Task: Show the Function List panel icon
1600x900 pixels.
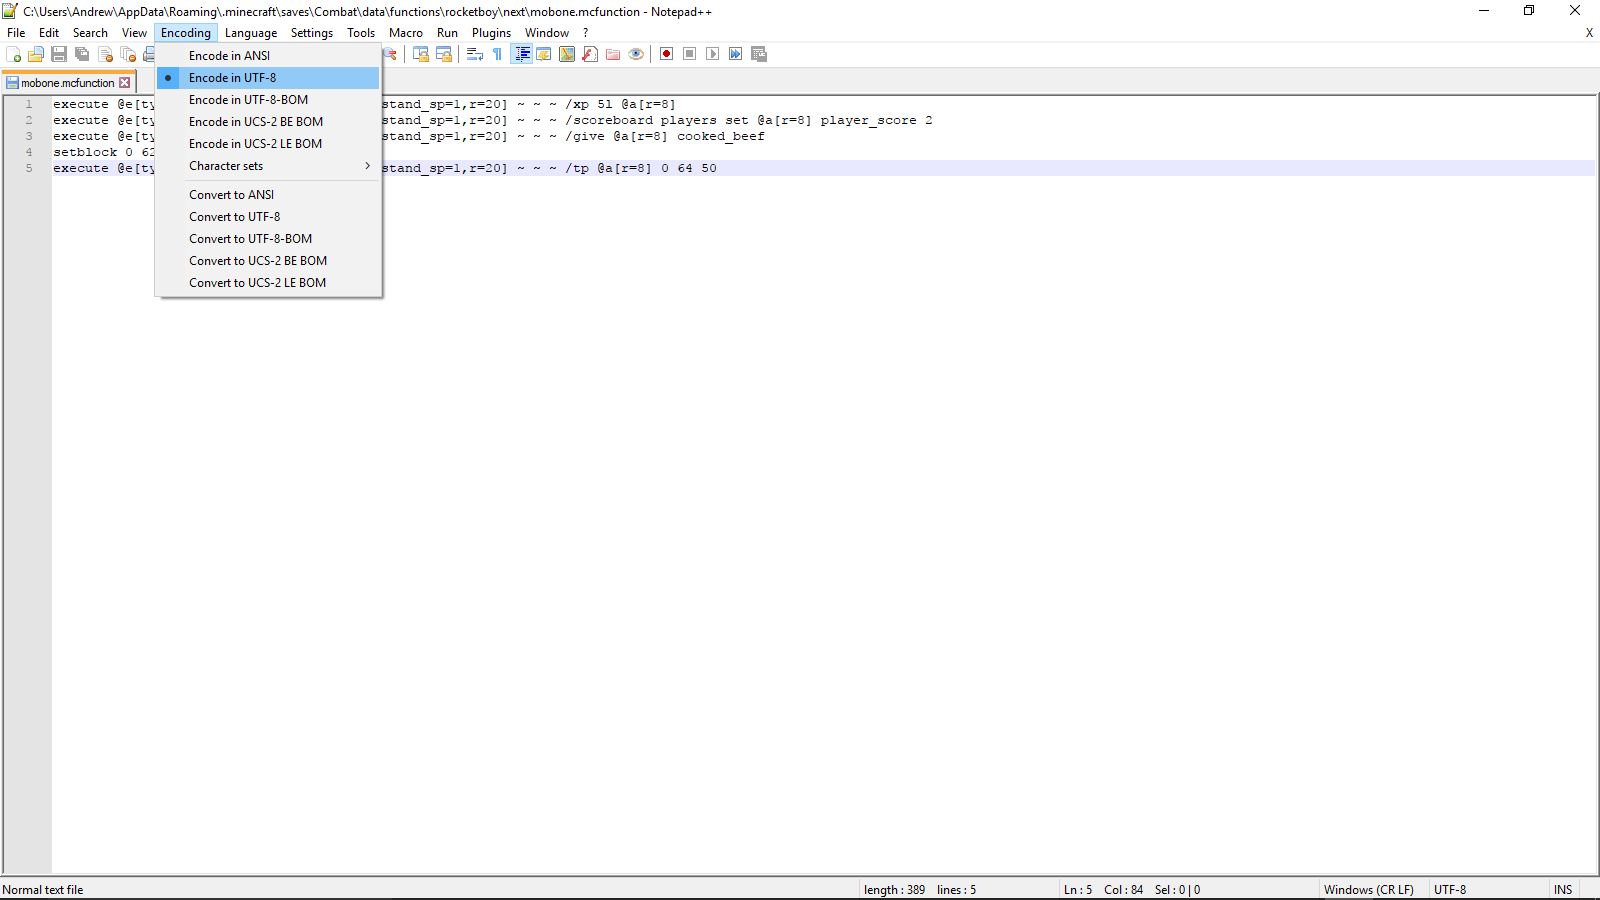Action: click(590, 54)
